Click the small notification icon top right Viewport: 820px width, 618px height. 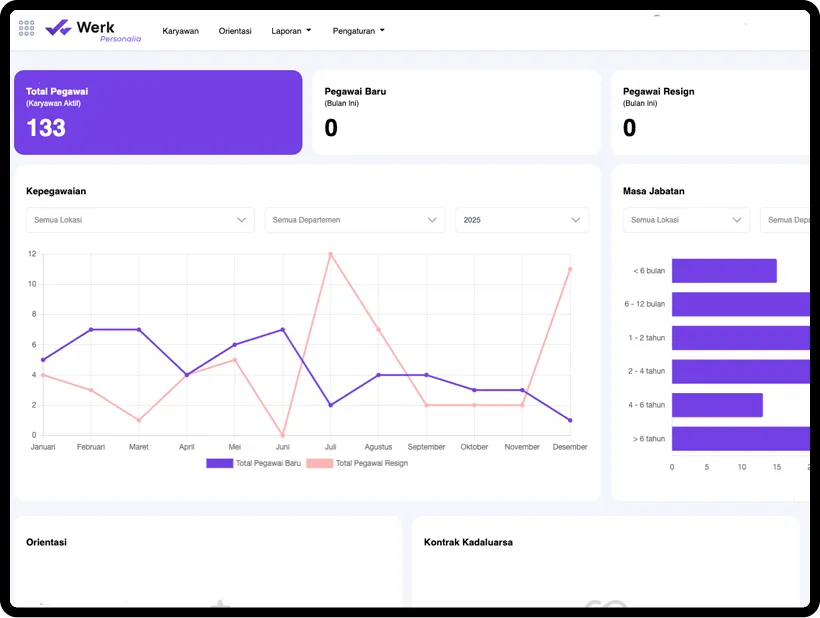655,16
